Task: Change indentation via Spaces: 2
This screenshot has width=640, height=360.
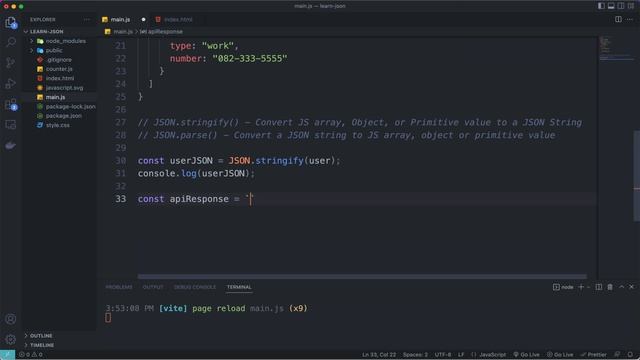Action: click(x=415, y=355)
